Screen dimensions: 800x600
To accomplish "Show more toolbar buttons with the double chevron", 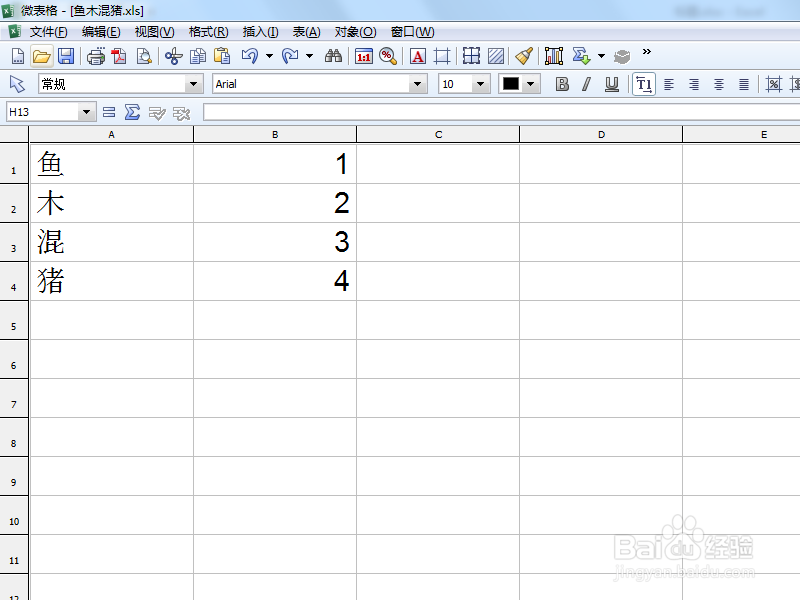I will [646, 52].
